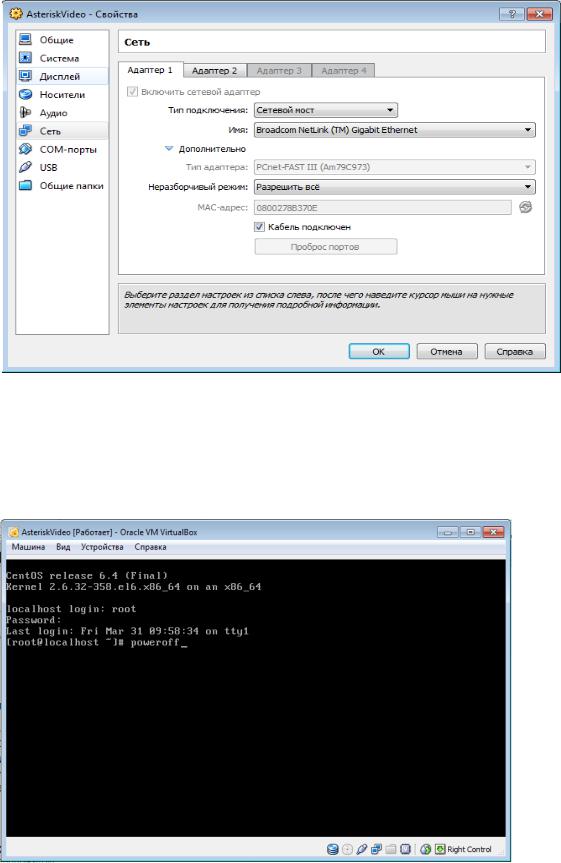Click the Right Control host key label

click(469, 849)
